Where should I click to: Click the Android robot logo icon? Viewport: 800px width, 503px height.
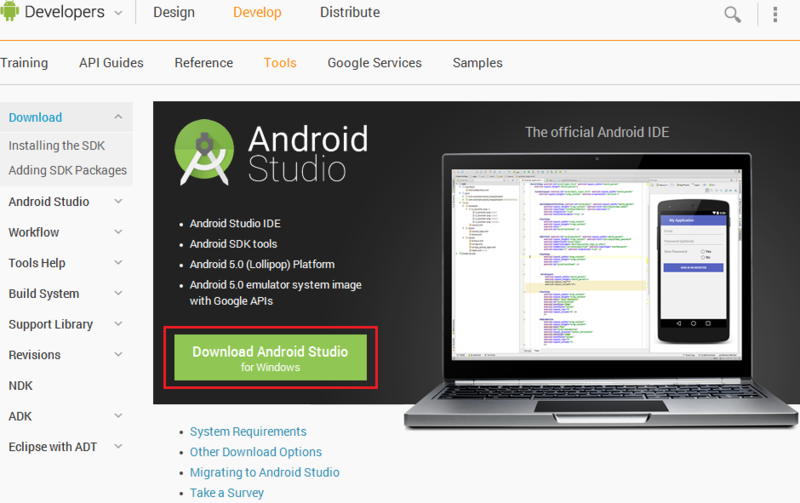pos(9,11)
